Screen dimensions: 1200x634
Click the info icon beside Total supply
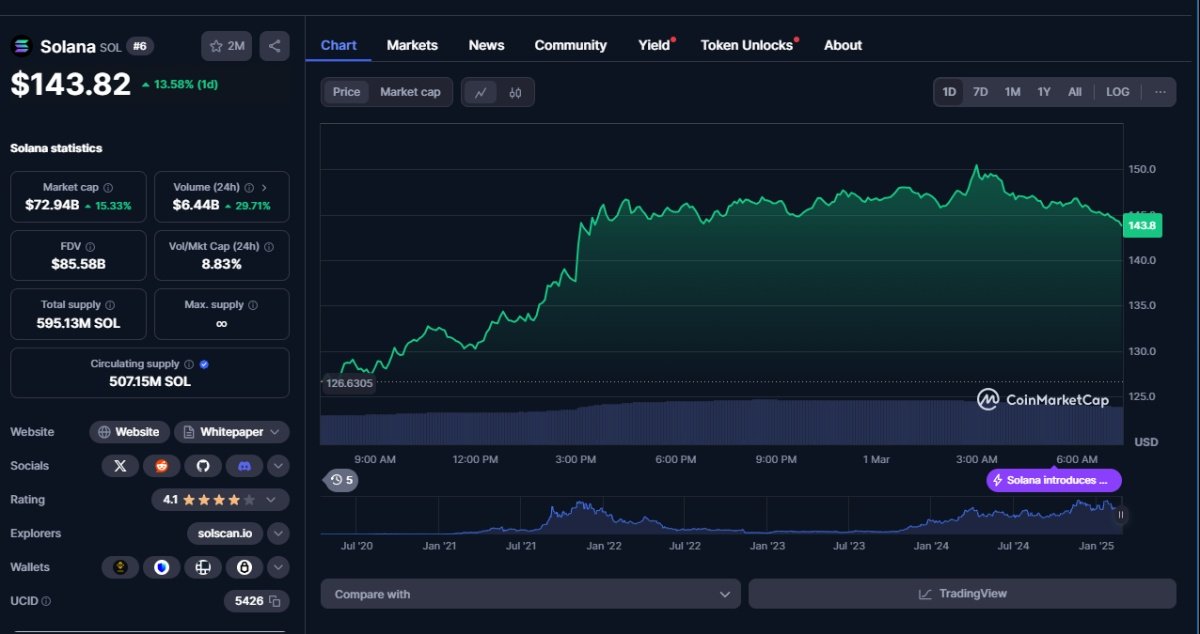[x=110, y=305]
